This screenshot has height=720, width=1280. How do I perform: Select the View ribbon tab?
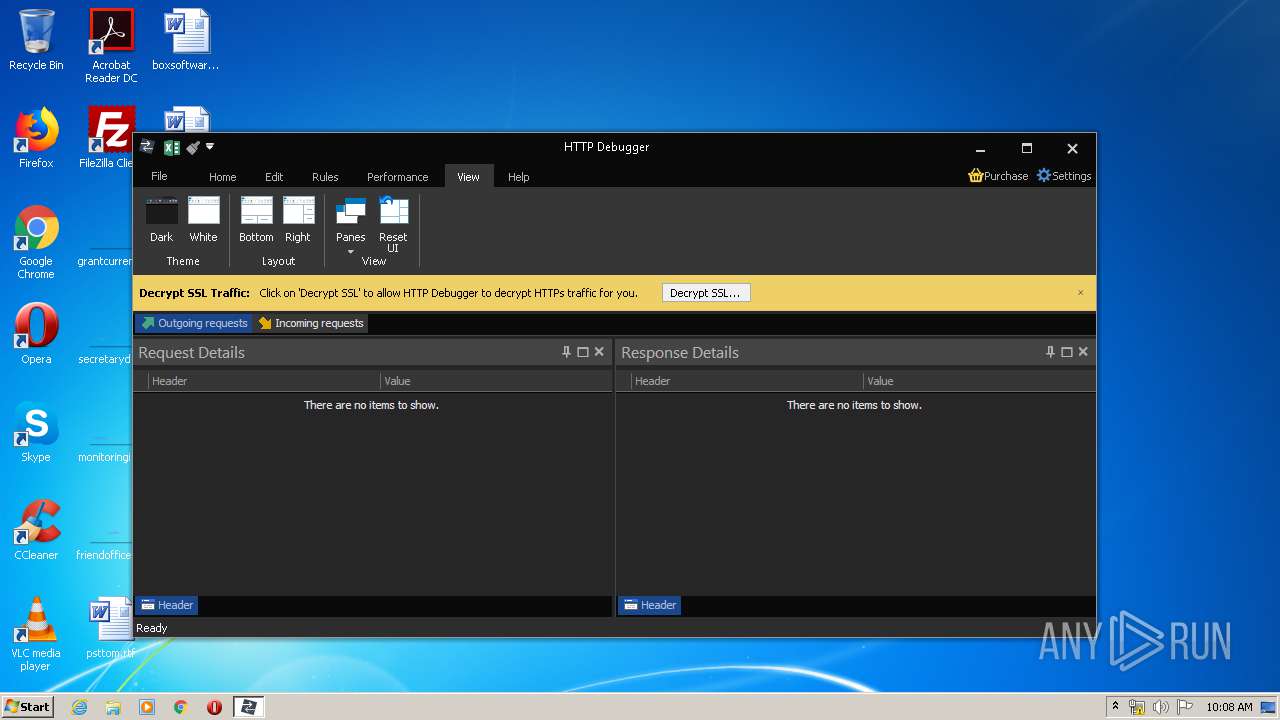(x=468, y=177)
